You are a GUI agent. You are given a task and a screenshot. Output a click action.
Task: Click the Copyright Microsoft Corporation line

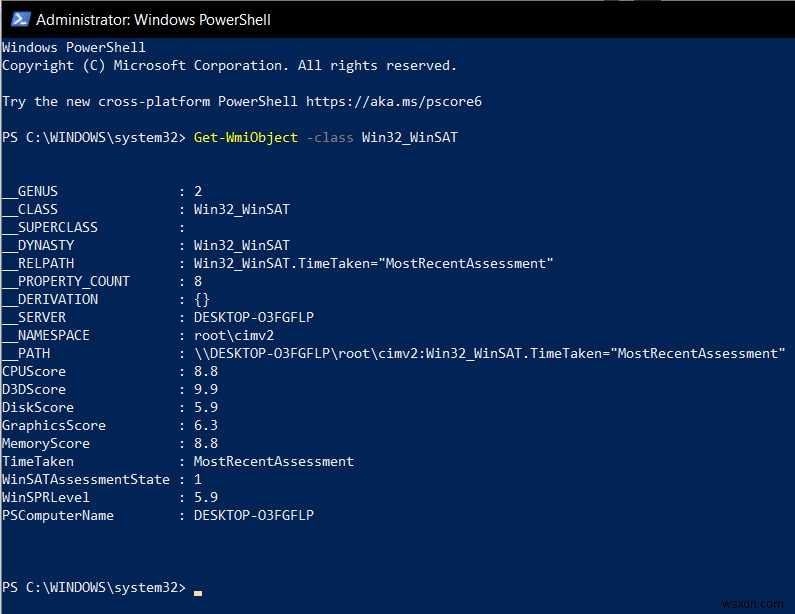229,65
